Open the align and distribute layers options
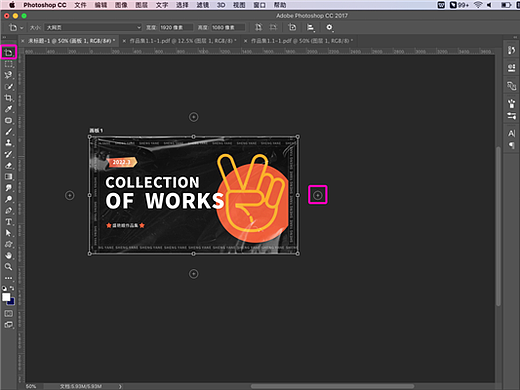Viewport: 520px width, 390px height. coord(311,28)
